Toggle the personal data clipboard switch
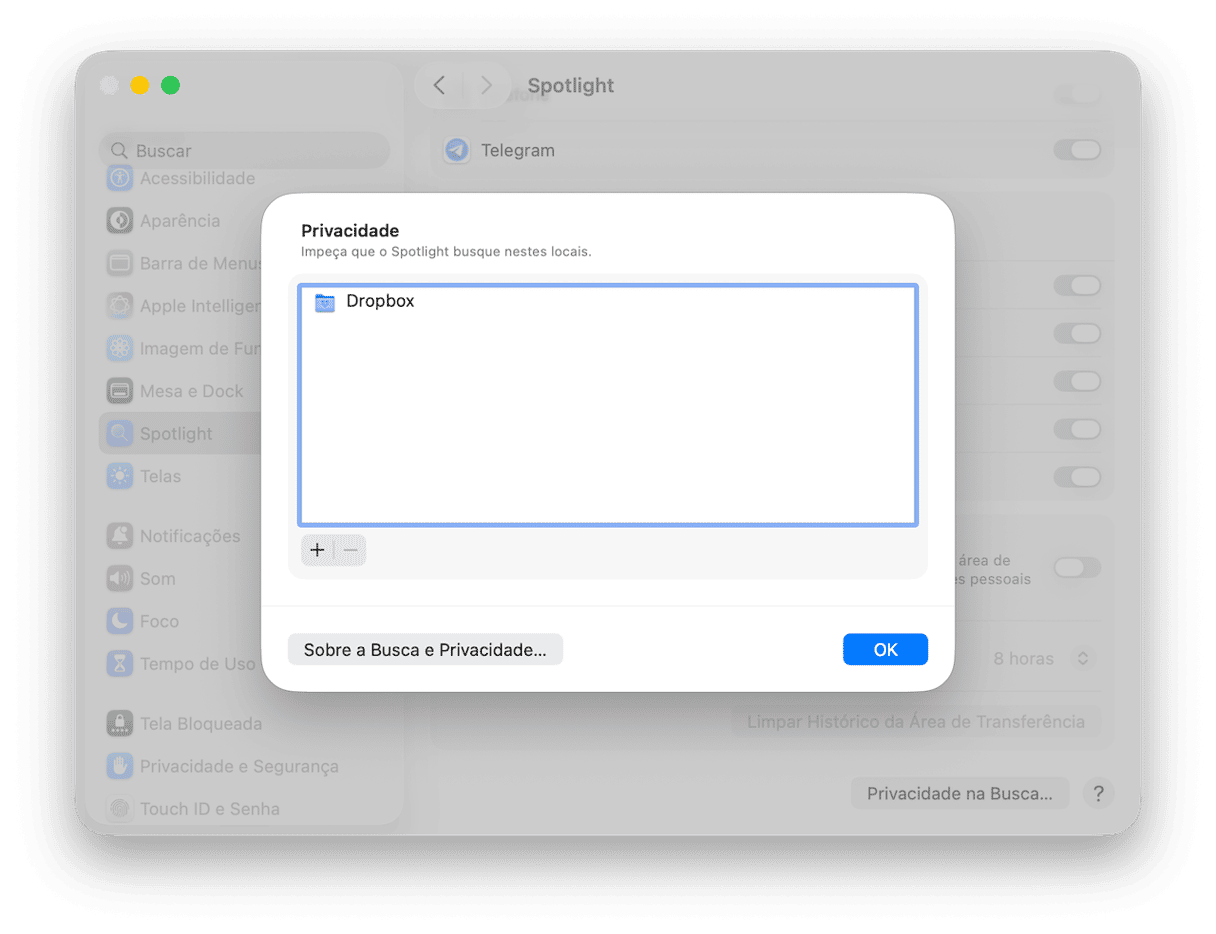This screenshot has width=1216, height=934. point(1076,568)
